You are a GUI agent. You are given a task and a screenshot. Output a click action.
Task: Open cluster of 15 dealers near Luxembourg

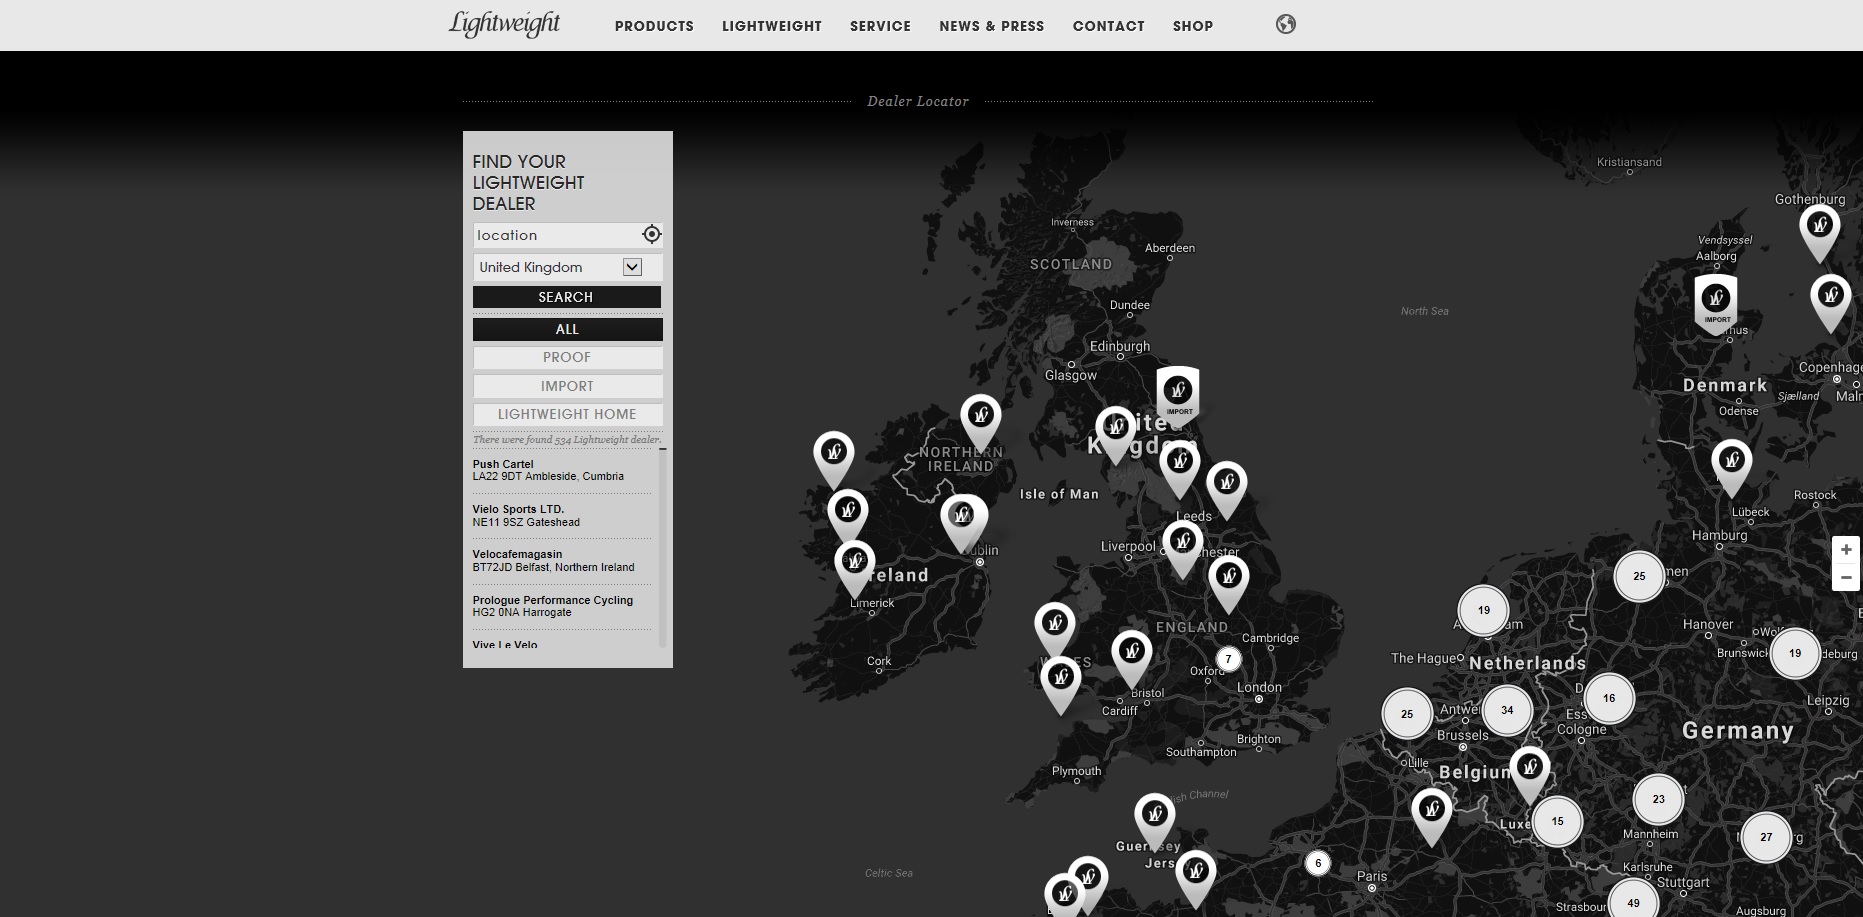1557,821
